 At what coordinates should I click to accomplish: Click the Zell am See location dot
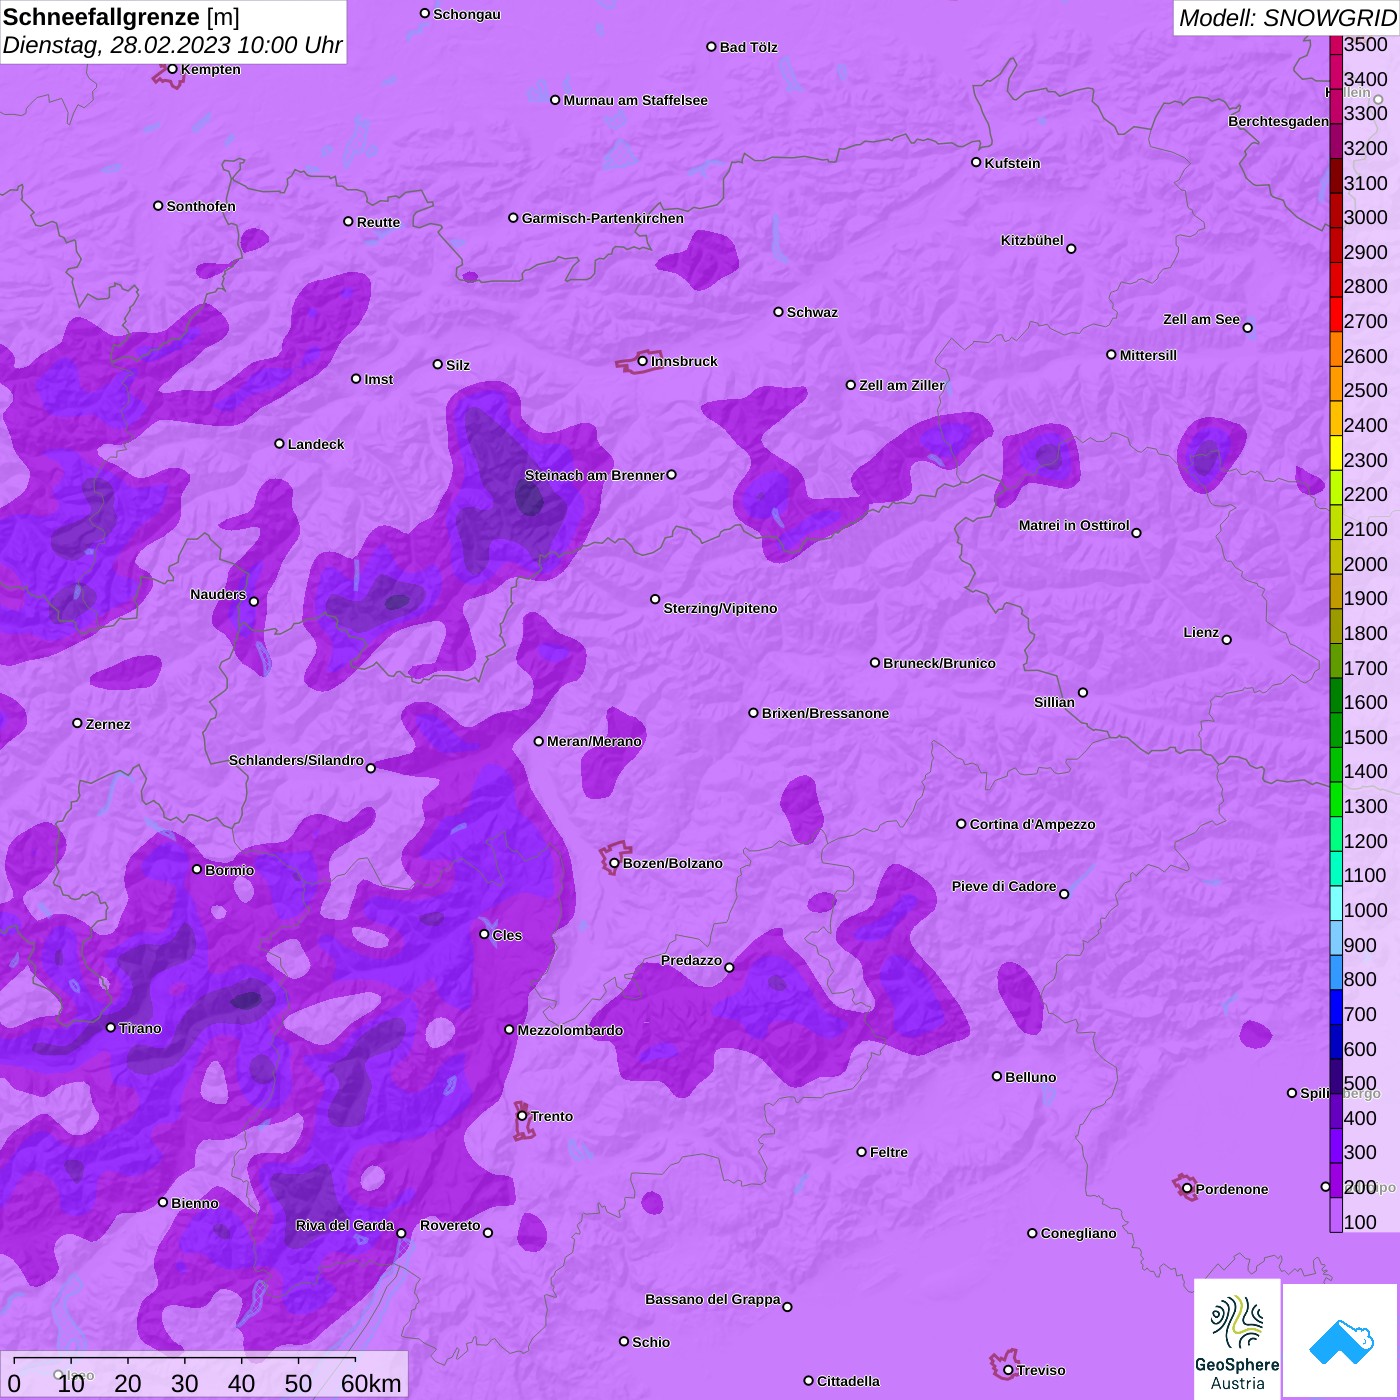pos(1247,327)
